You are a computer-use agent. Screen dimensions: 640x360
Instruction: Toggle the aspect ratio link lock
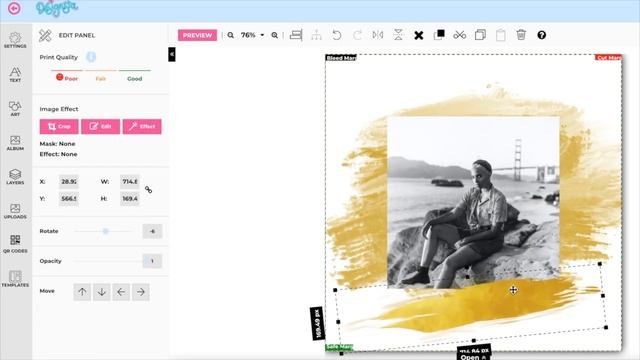coord(149,190)
